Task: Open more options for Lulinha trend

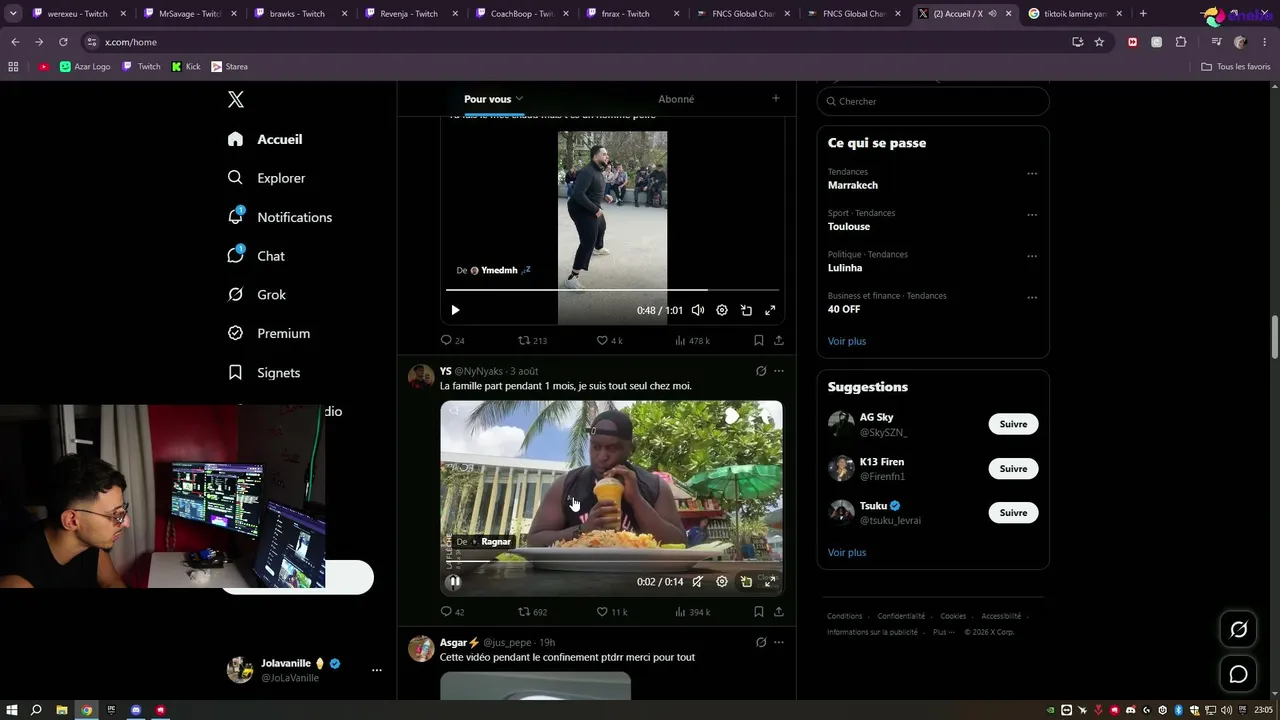Action: [x=1032, y=256]
